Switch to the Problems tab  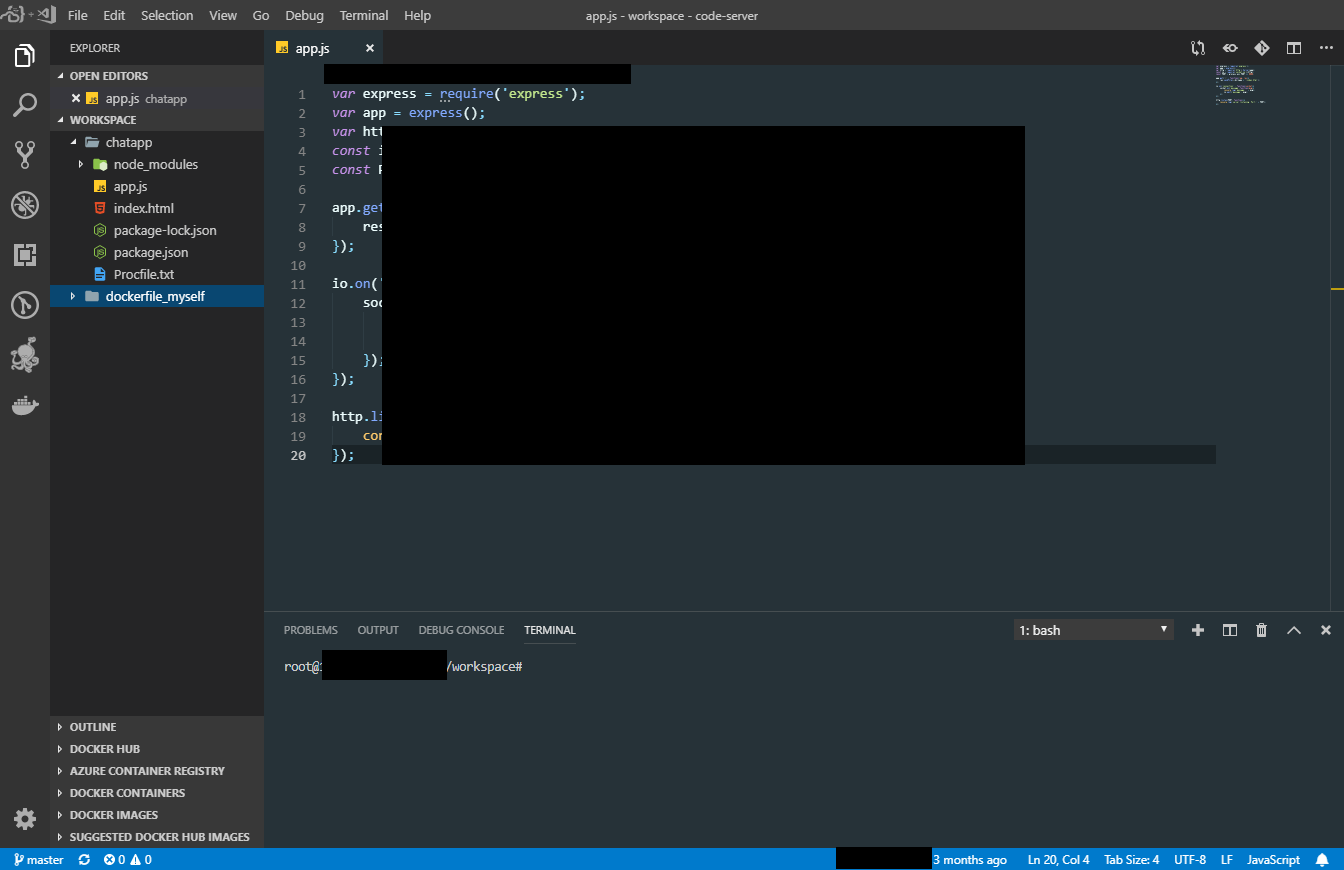(310, 630)
